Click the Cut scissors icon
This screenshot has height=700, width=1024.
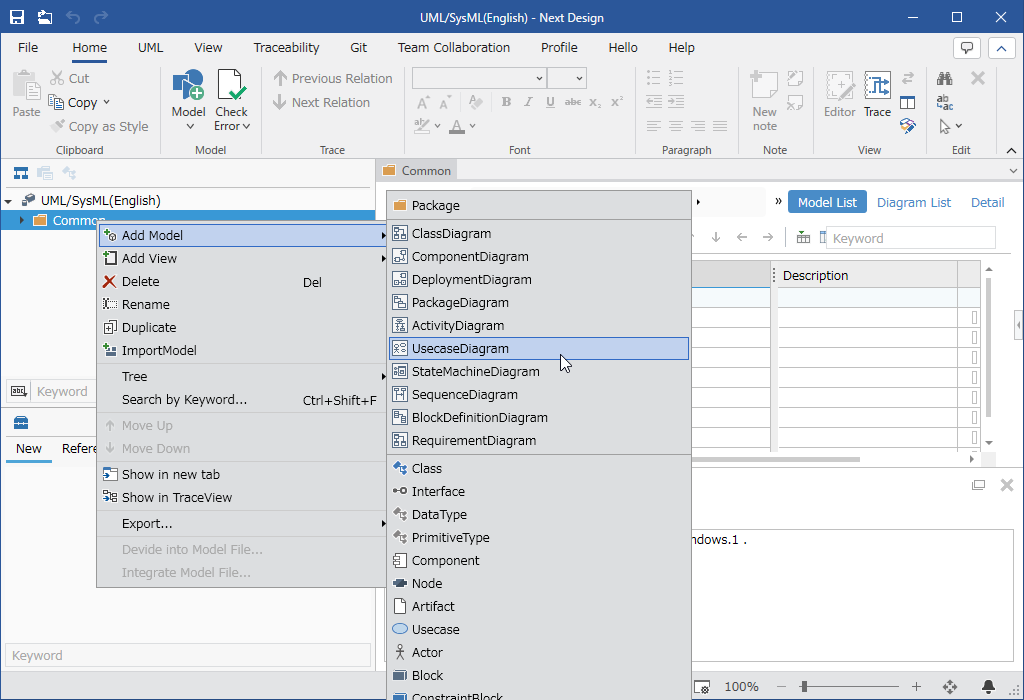57,78
